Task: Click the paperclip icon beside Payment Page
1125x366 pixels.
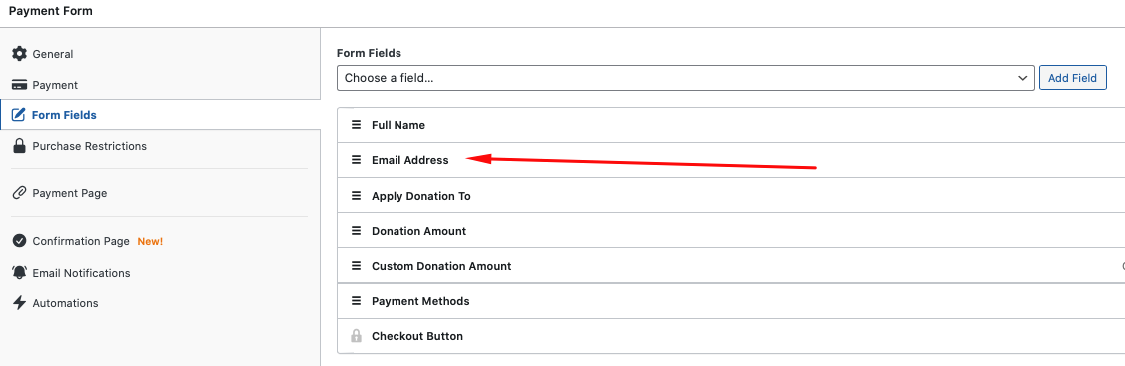Action: point(19,193)
